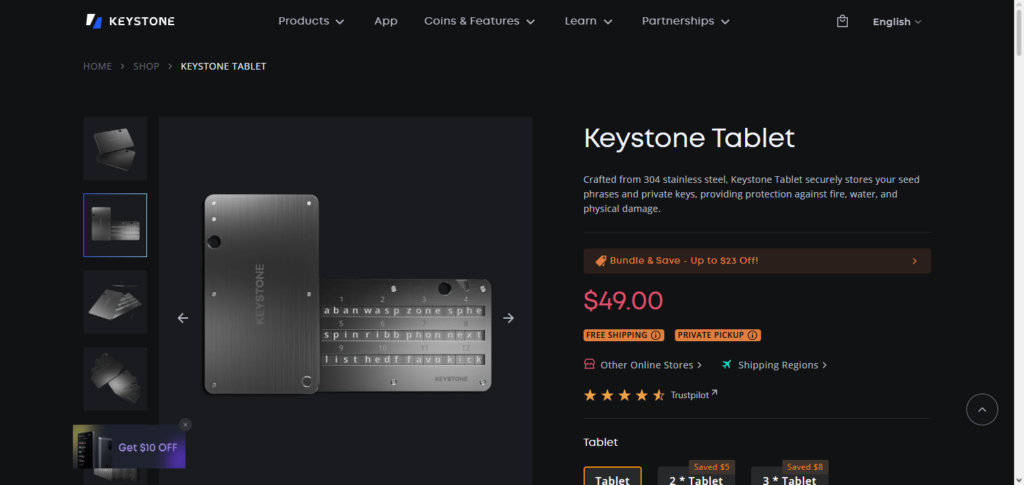Select the third thumbnail of angled tablet

coord(115,302)
